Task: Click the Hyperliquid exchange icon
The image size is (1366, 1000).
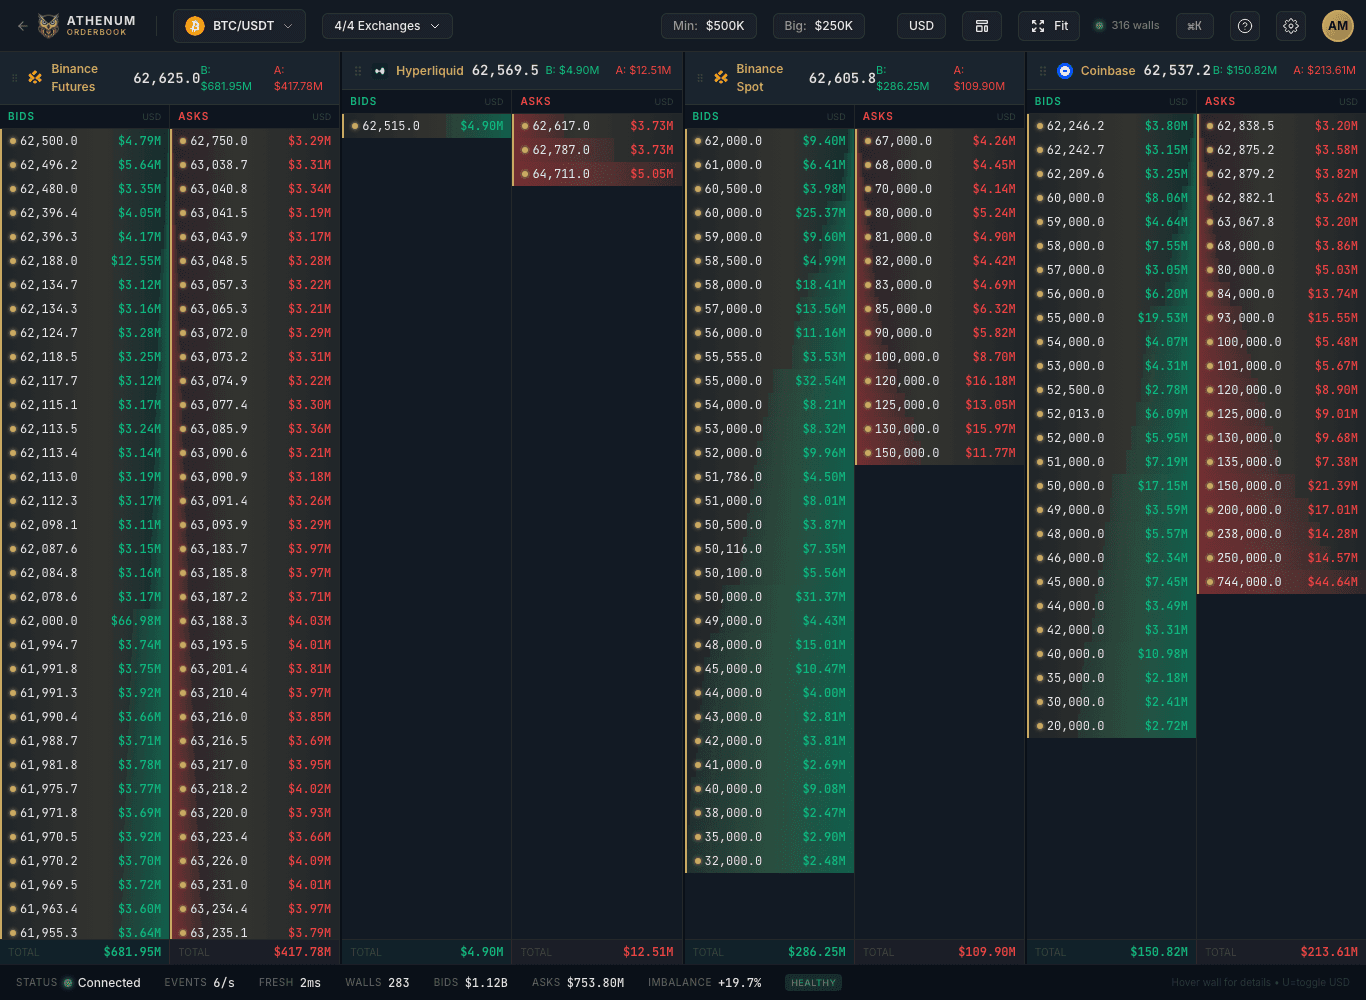Action: [380, 71]
